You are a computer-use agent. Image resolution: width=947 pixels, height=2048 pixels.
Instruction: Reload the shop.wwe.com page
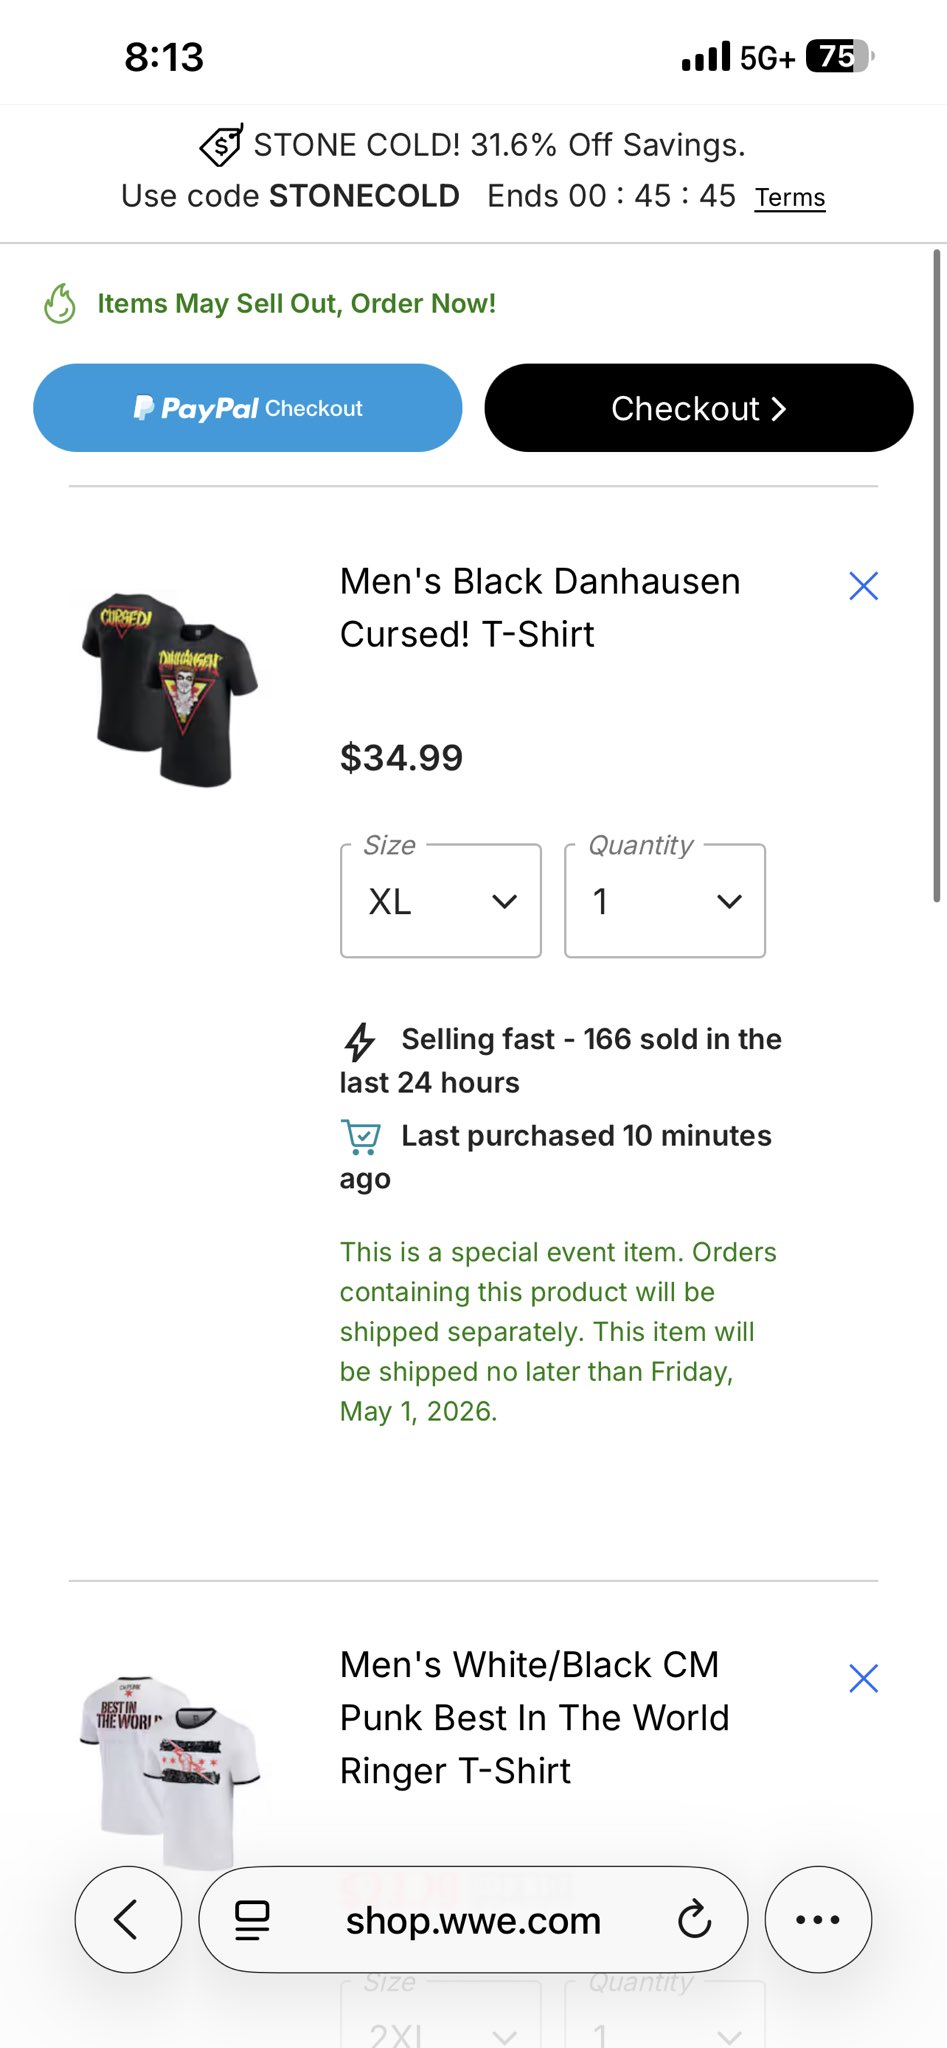point(694,1919)
